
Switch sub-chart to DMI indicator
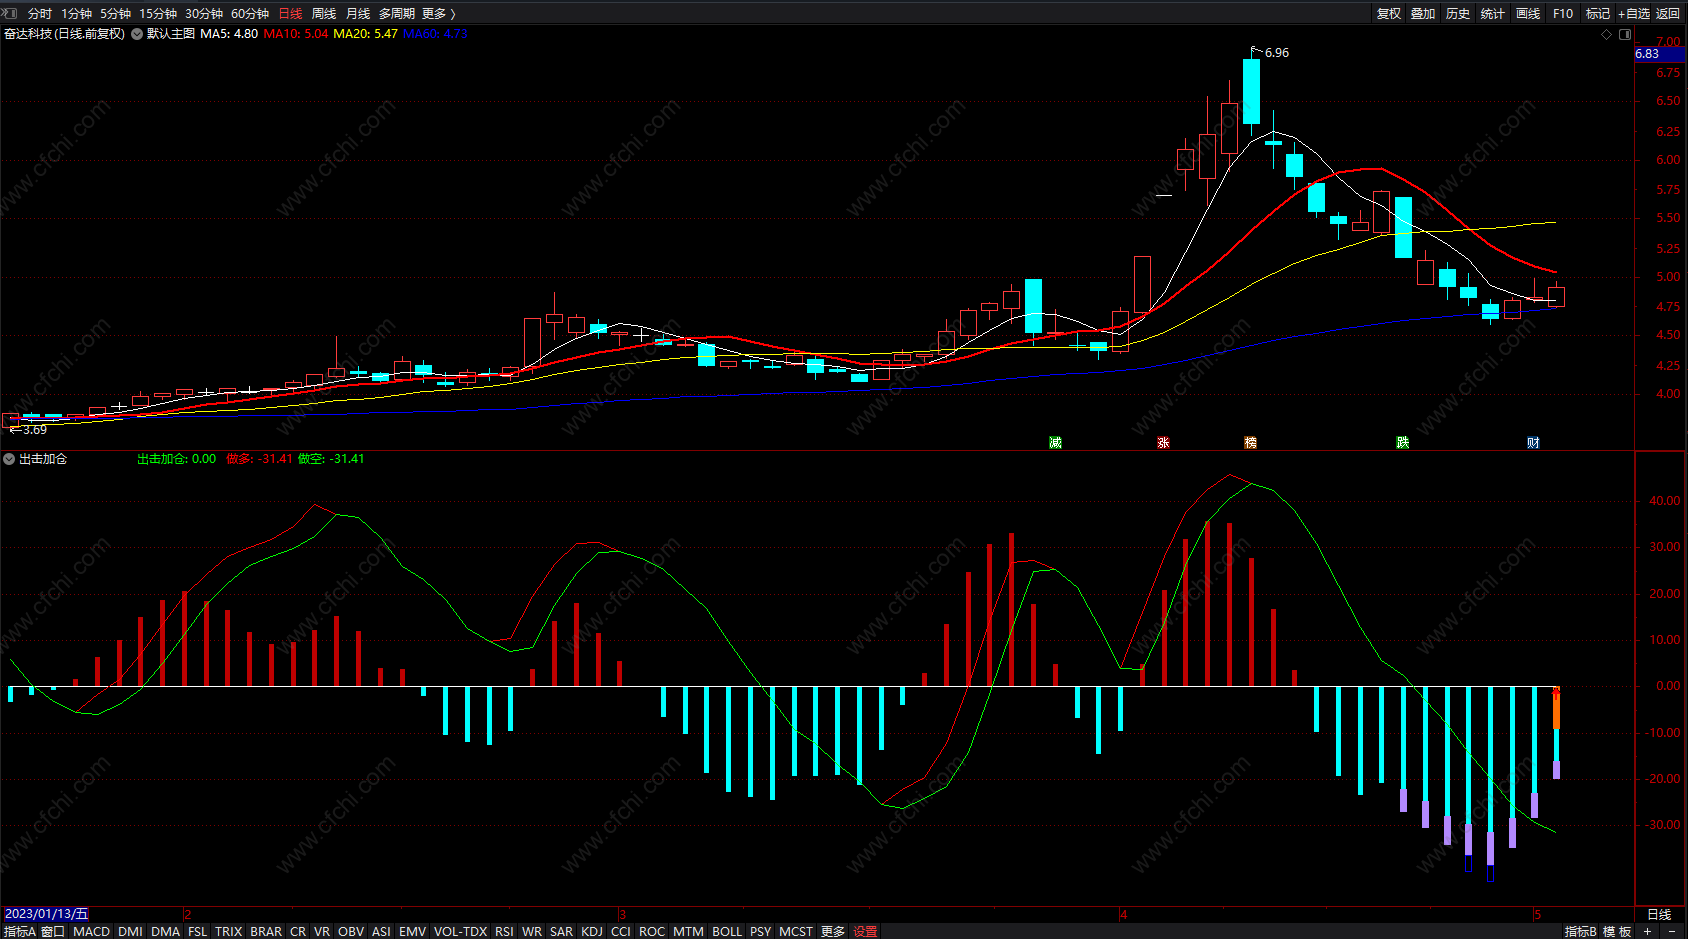coord(130,931)
